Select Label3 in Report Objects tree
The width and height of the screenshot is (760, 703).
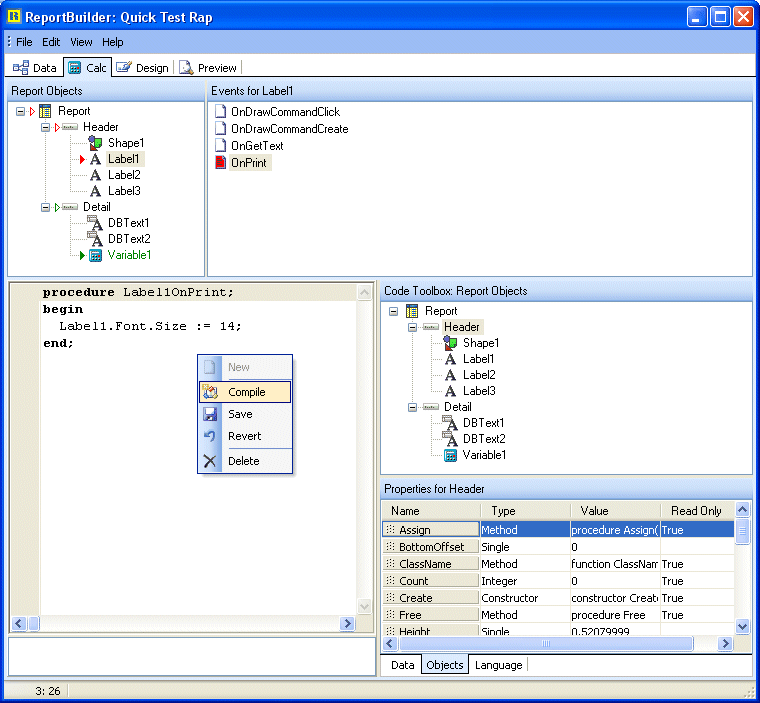pos(124,191)
